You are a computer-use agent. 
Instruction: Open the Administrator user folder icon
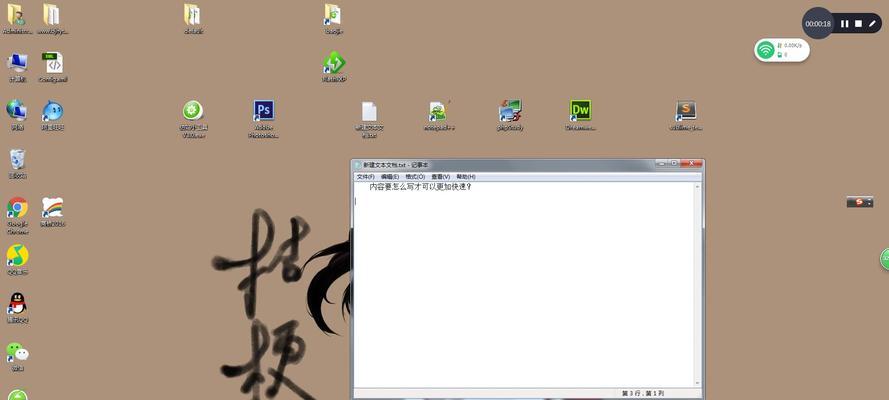tap(17, 15)
